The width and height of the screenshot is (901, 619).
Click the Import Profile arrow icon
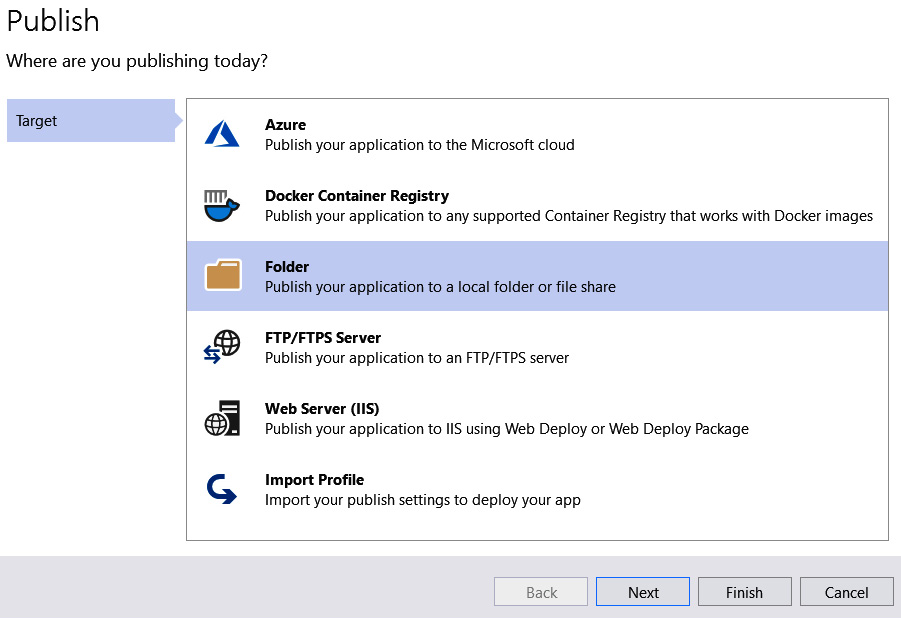(x=222, y=489)
